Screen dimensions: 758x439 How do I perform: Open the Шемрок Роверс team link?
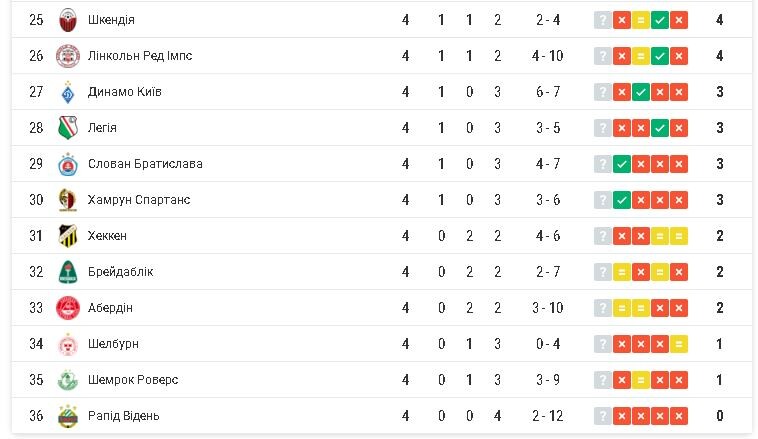click(133, 380)
